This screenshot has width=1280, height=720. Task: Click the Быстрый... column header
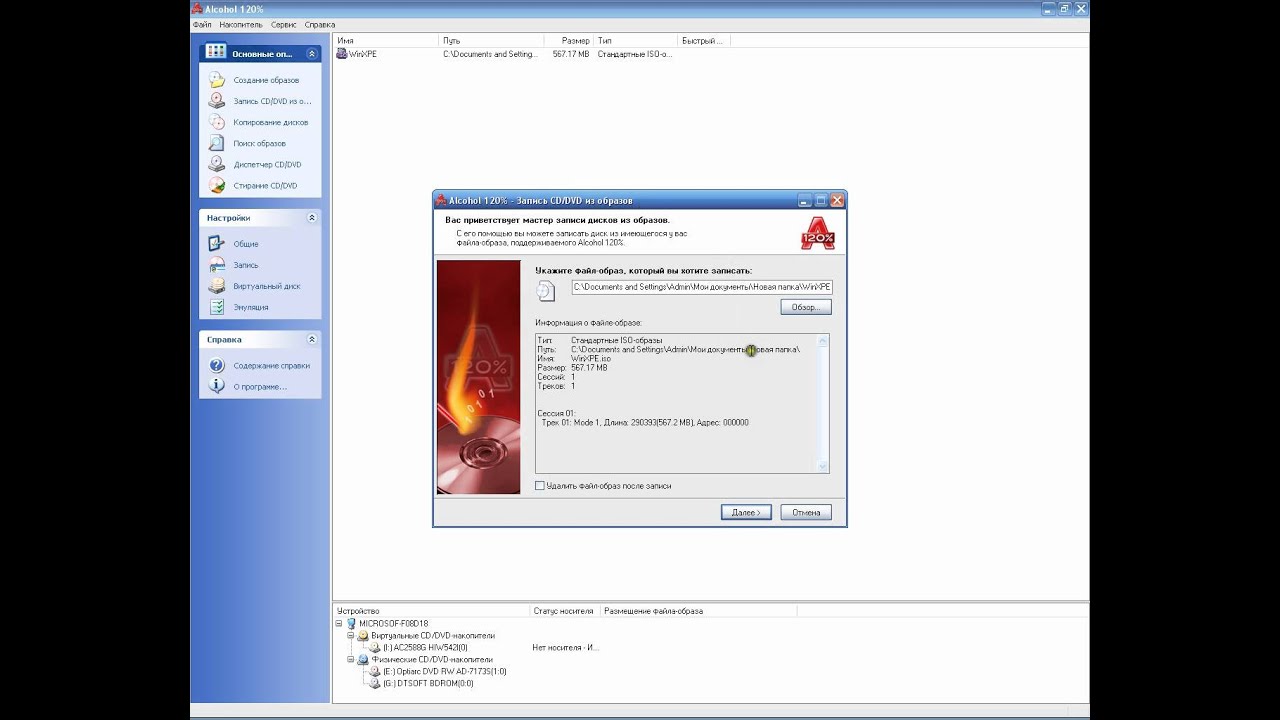(x=703, y=41)
